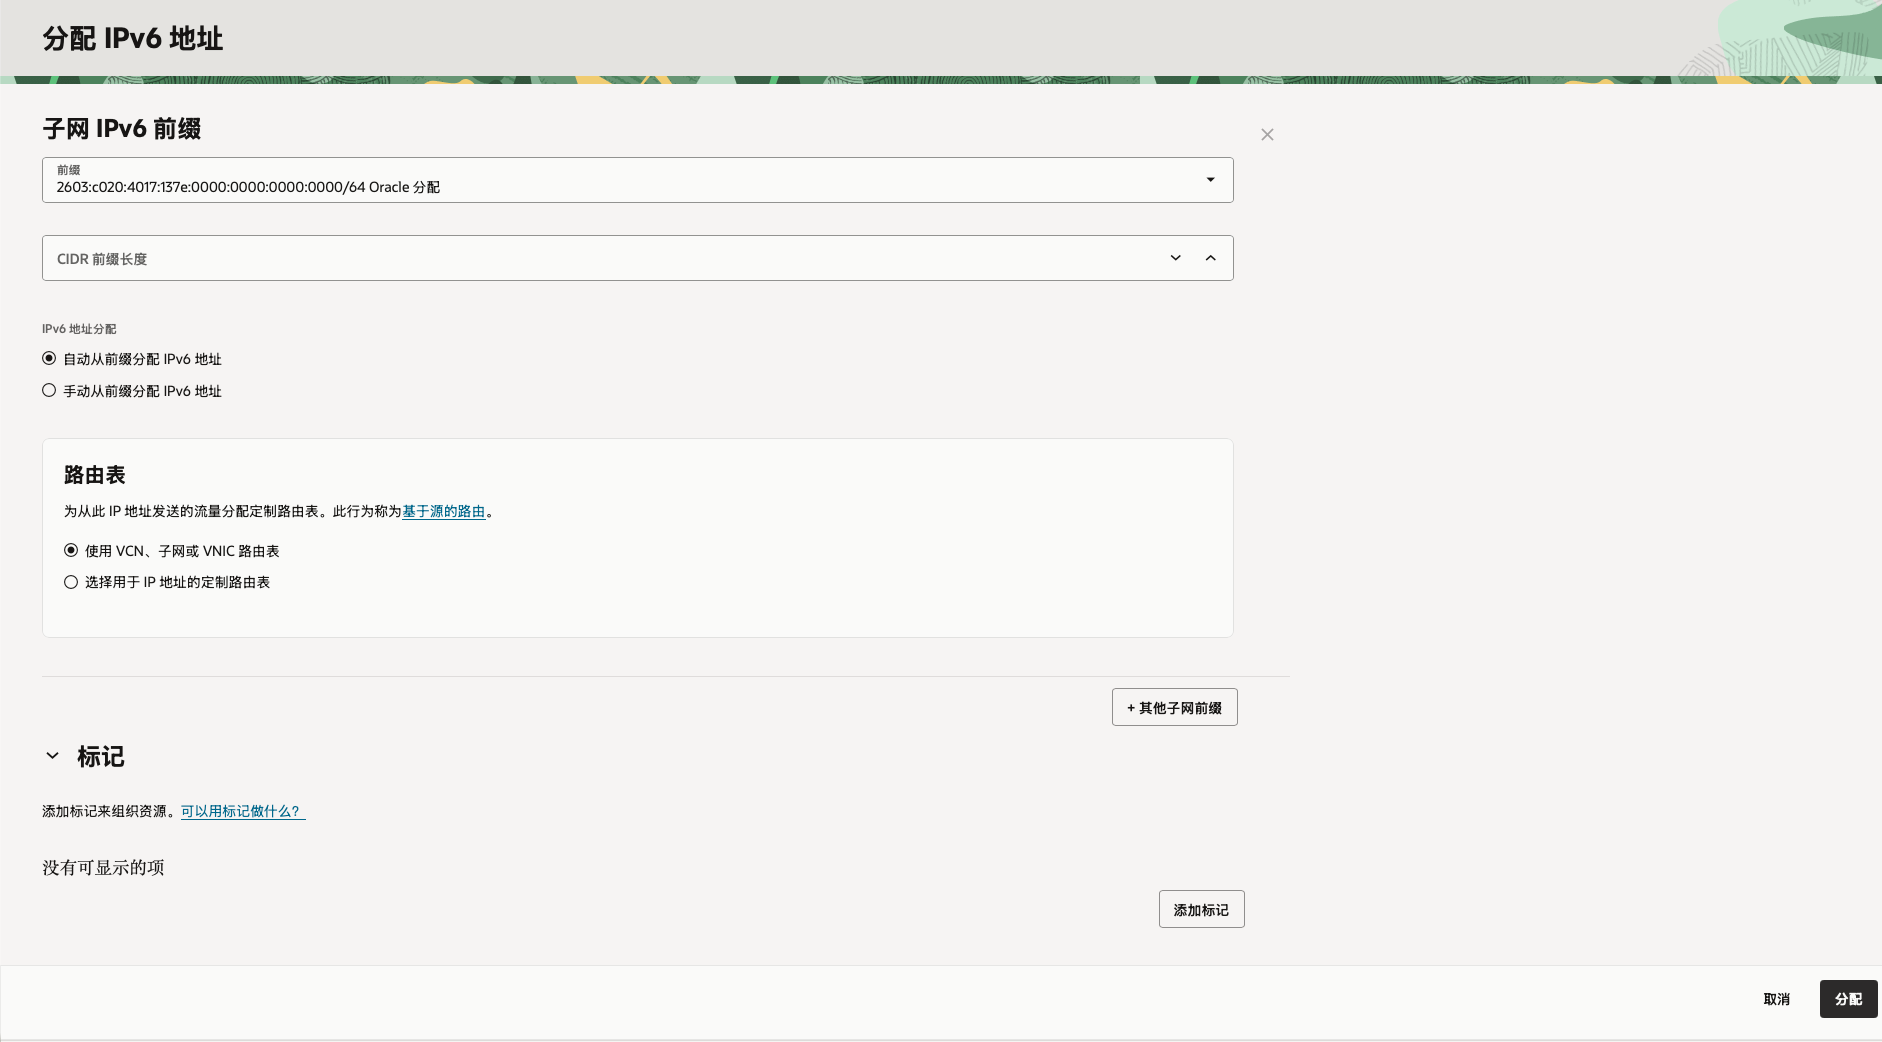Viewport: 1882px width, 1042px height.
Task: Open the 基于源的路由 link
Action: click(x=443, y=511)
